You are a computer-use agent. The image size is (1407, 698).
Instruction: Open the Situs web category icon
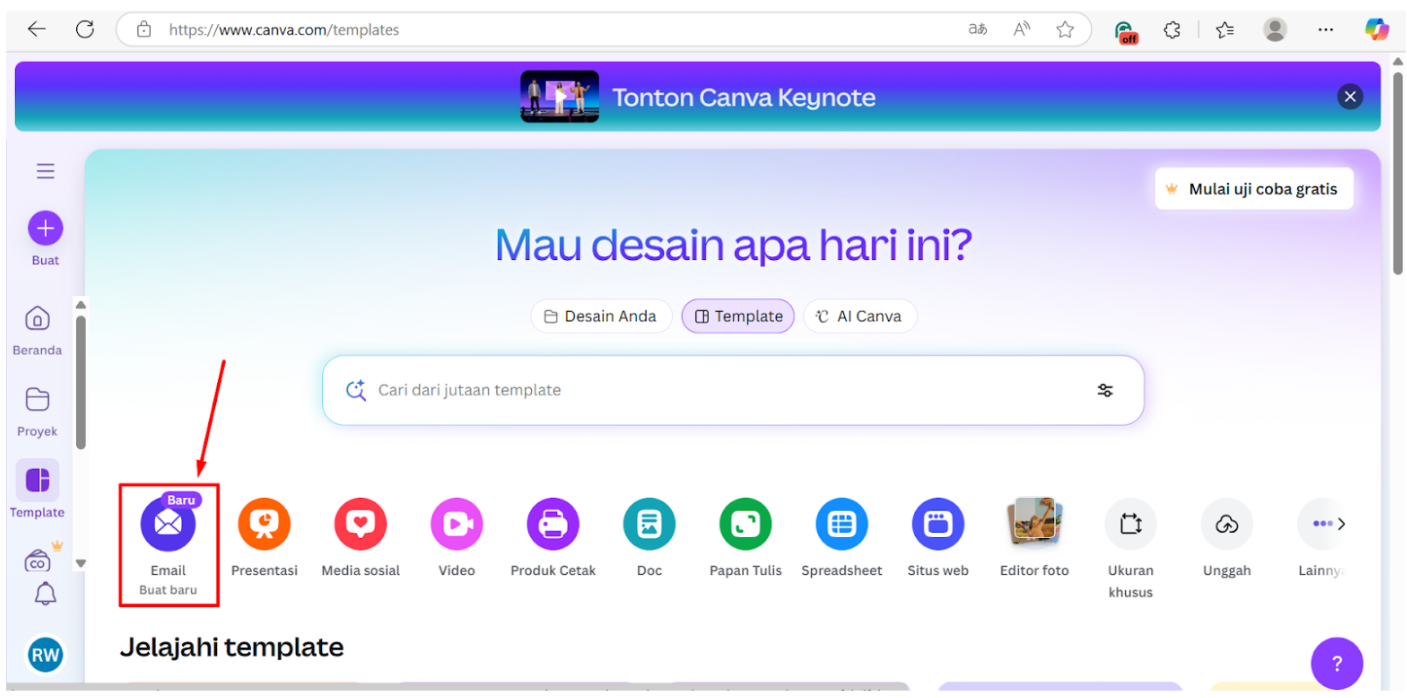(x=937, y=523)
